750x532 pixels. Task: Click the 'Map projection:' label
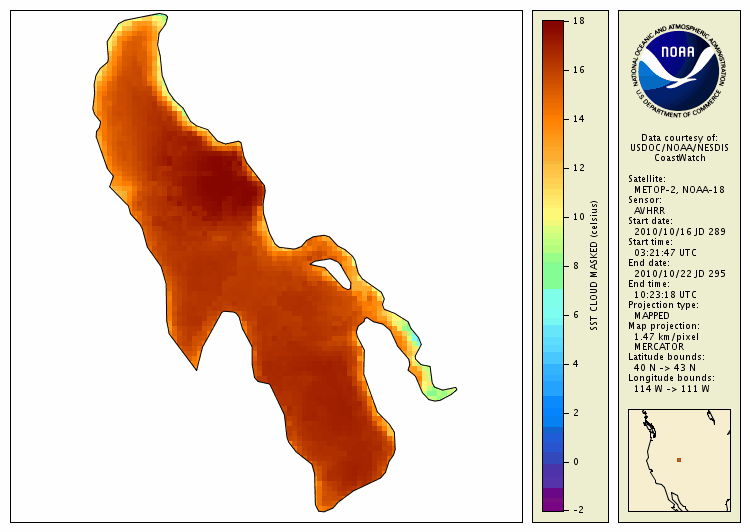(663, 326)
